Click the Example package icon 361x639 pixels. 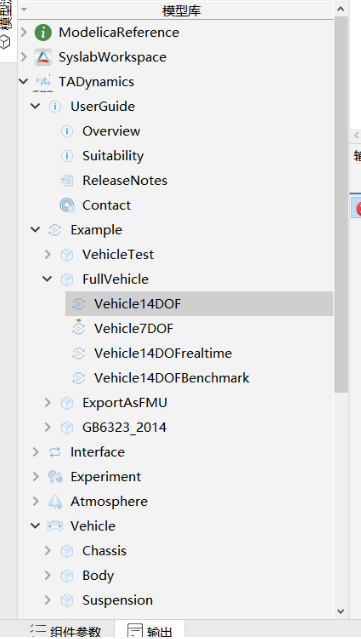55,230
